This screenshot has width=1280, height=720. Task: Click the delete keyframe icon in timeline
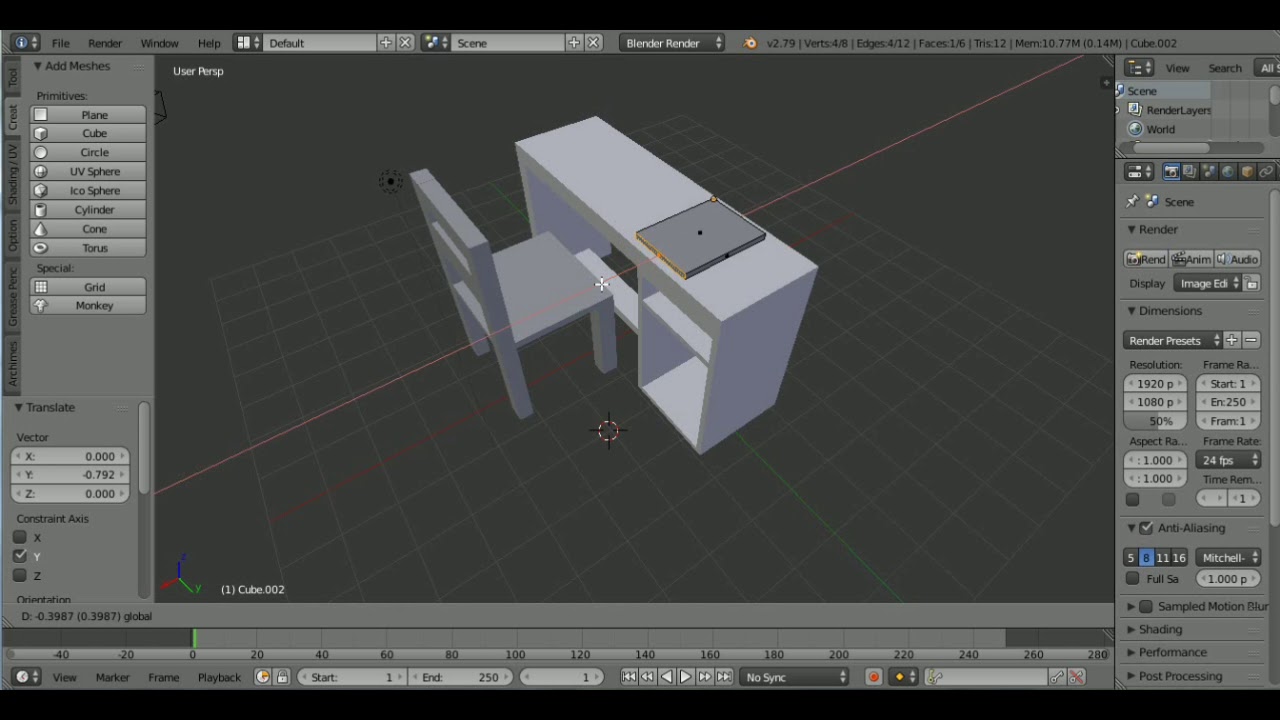coord(1076,677)
